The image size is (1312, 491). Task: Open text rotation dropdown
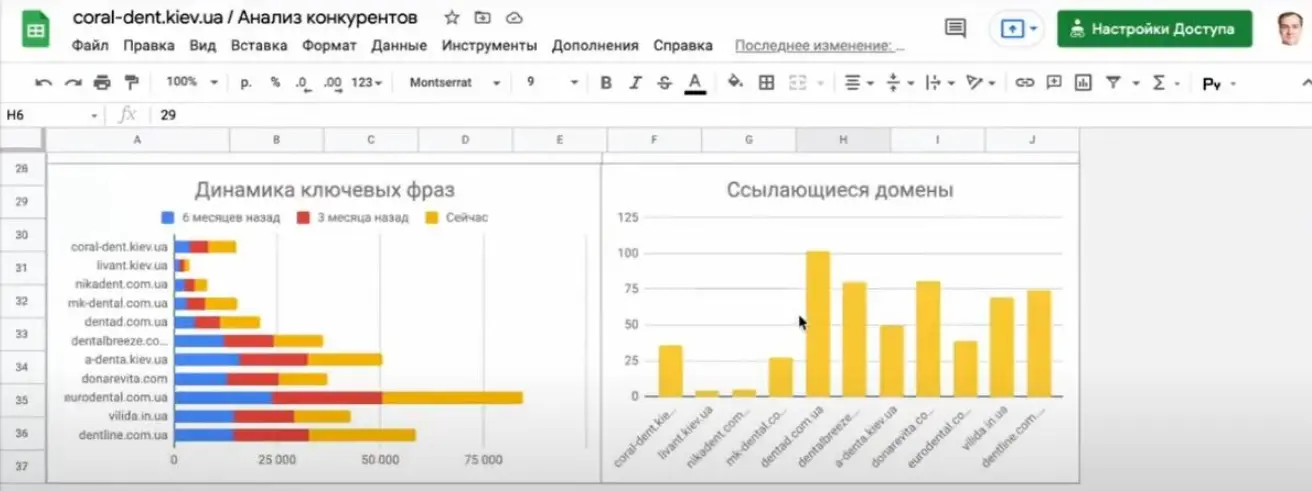tap(981, 83)
